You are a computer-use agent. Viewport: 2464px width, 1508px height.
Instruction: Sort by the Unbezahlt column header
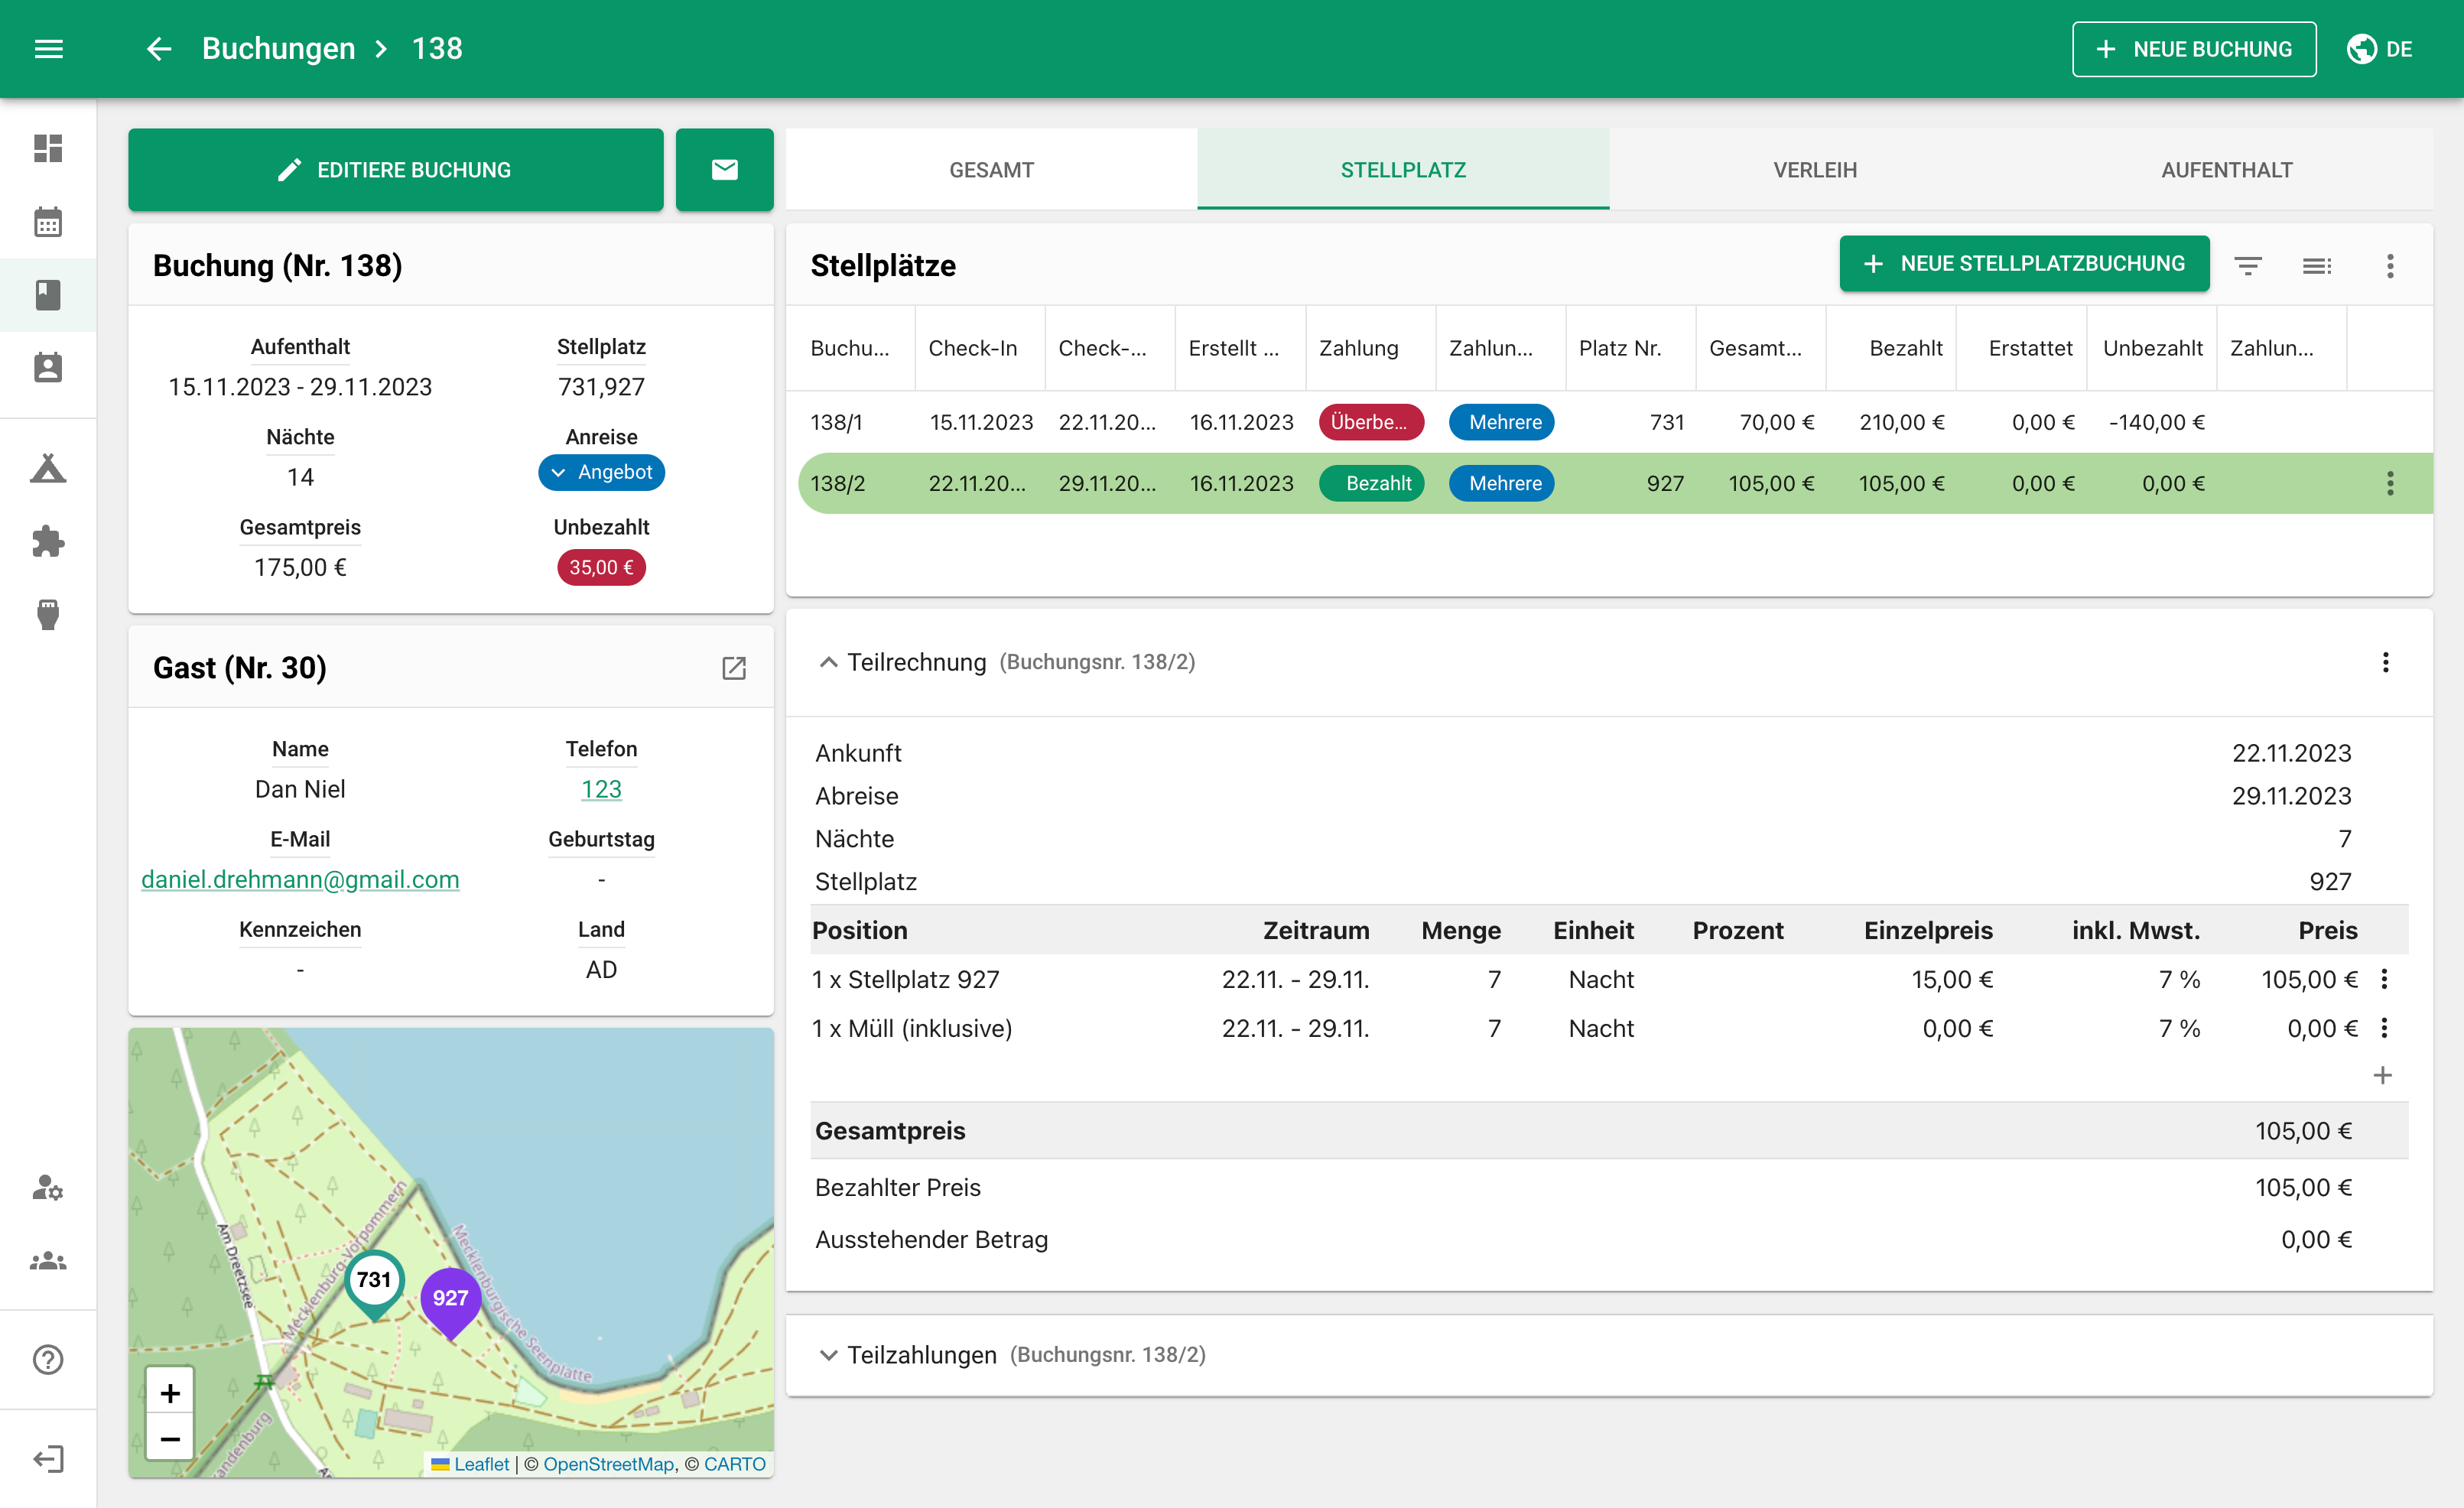[x=2152, y=348]
